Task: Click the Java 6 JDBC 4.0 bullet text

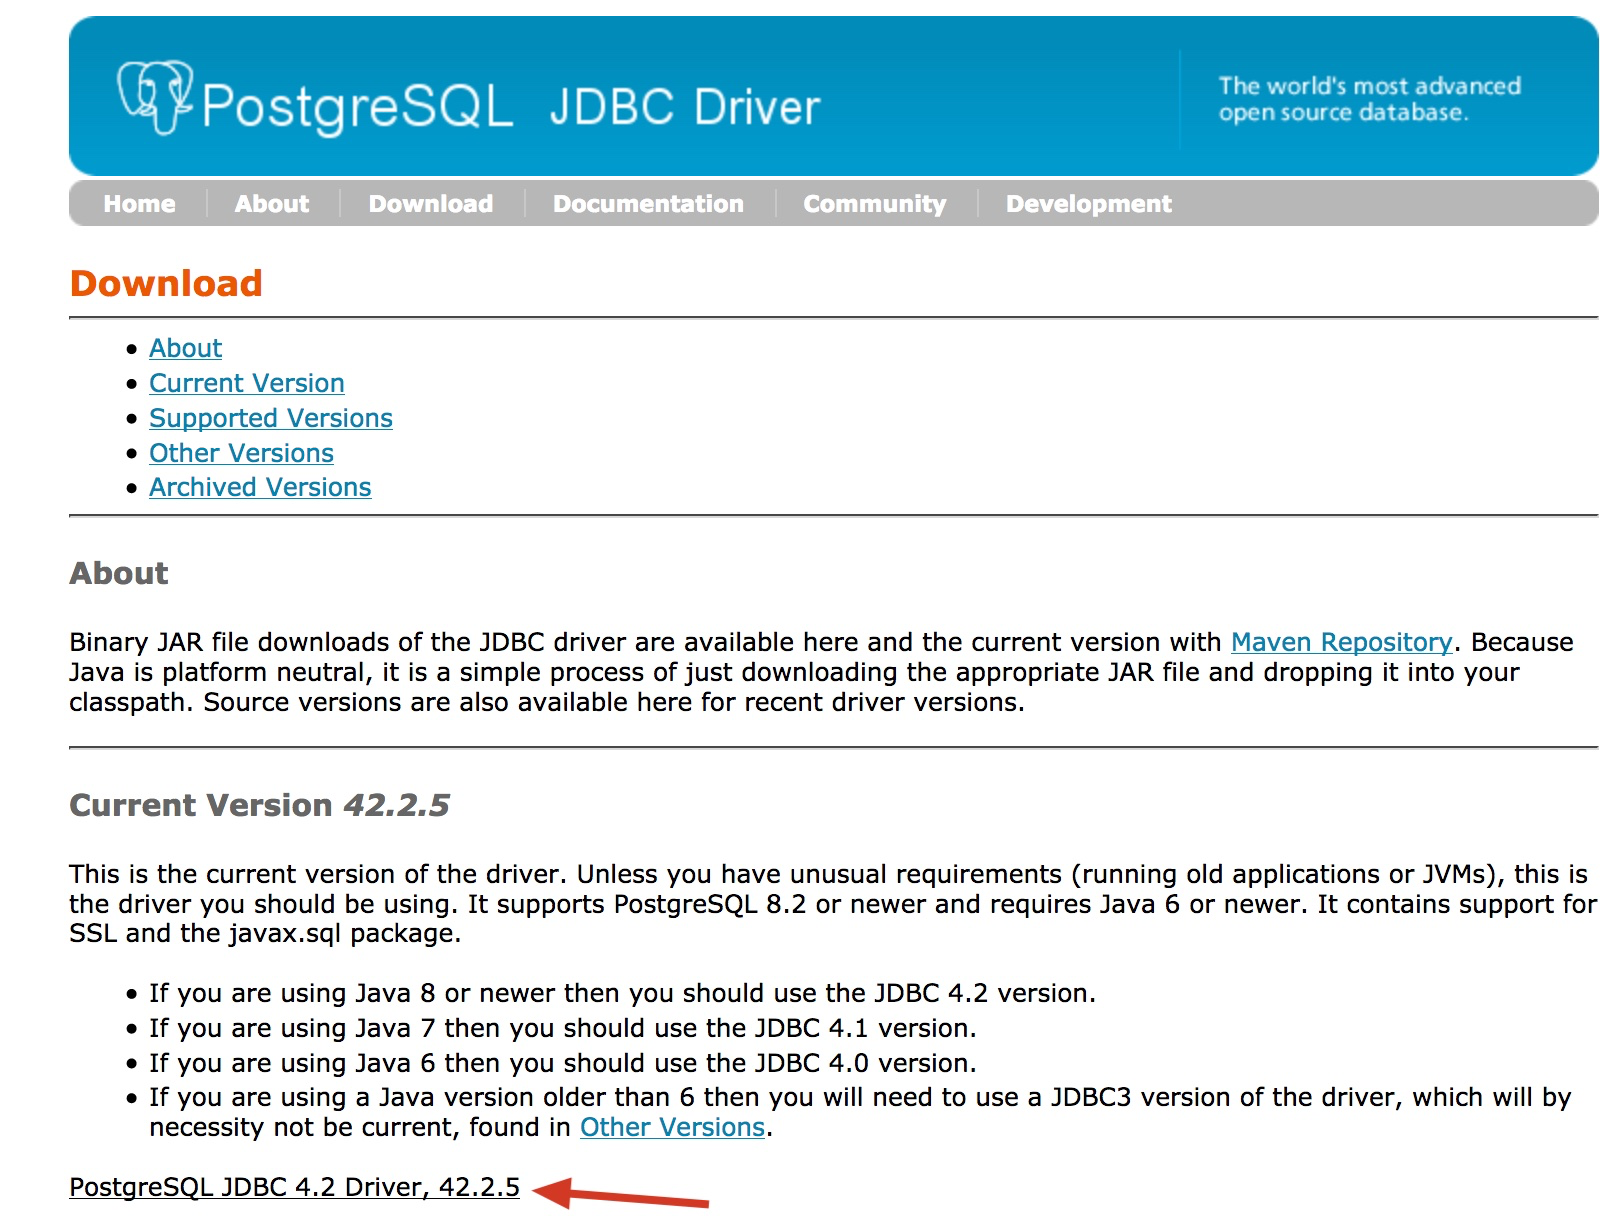Action: [562, 1063]
